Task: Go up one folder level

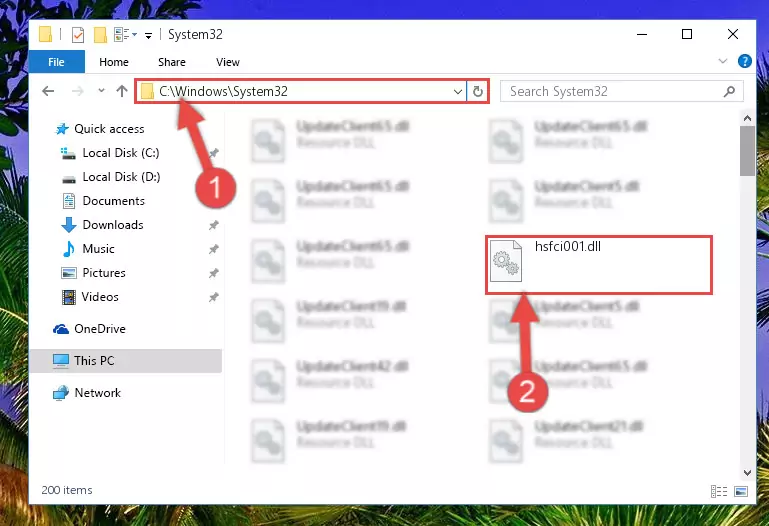Action: (x=122, y=91)
